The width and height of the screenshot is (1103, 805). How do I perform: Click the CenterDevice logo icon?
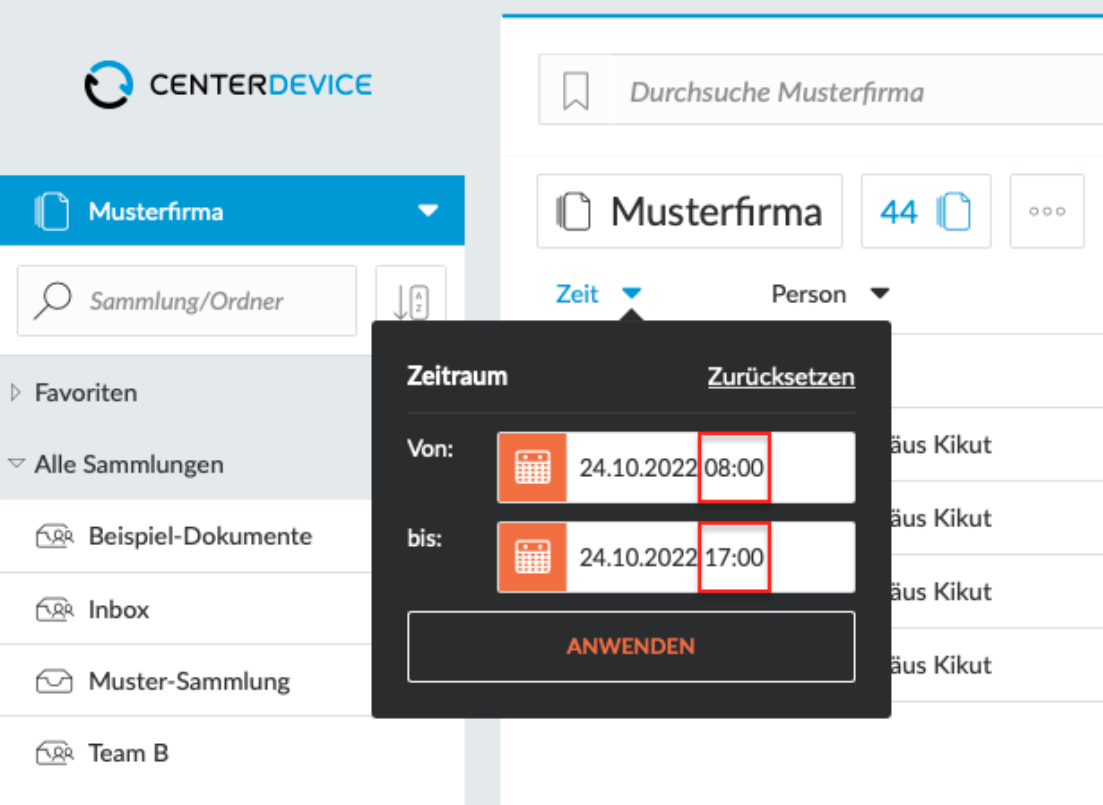coord(108,84)
